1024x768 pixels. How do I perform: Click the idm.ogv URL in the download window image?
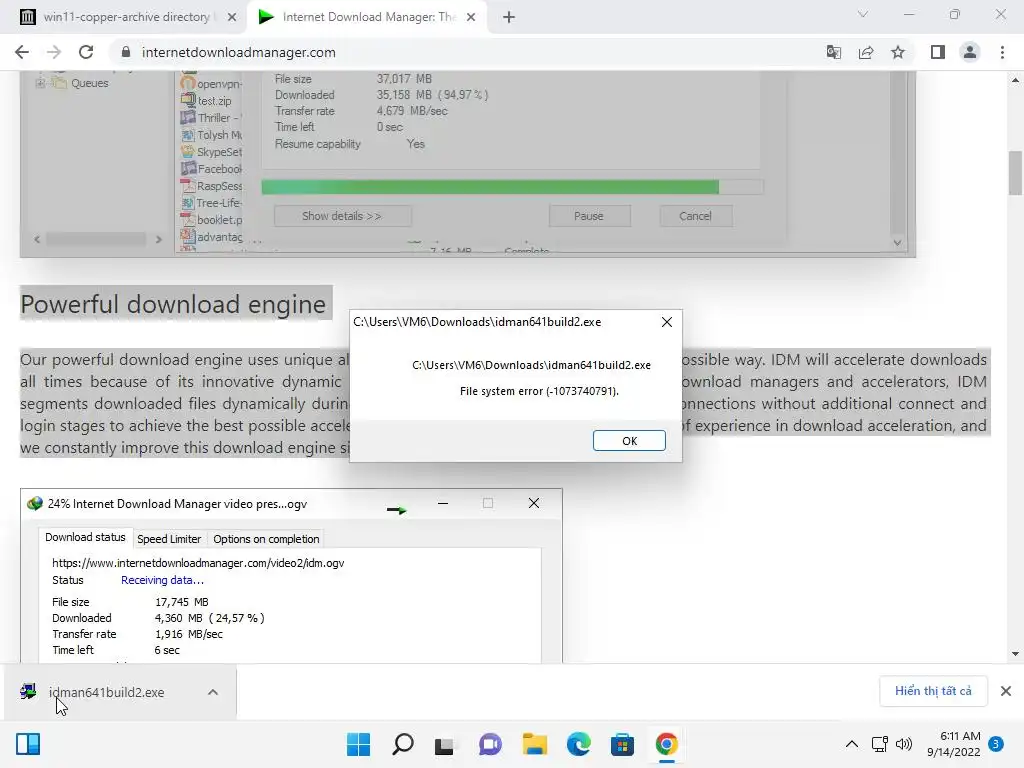(198, 563)
